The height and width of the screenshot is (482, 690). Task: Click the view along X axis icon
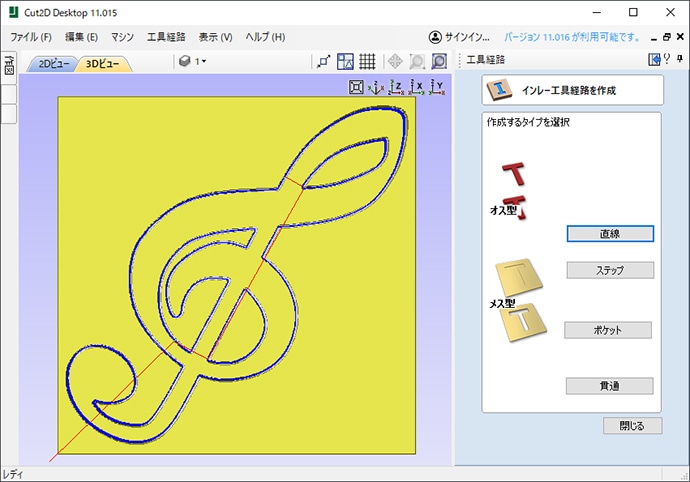(x=417, y=87)
